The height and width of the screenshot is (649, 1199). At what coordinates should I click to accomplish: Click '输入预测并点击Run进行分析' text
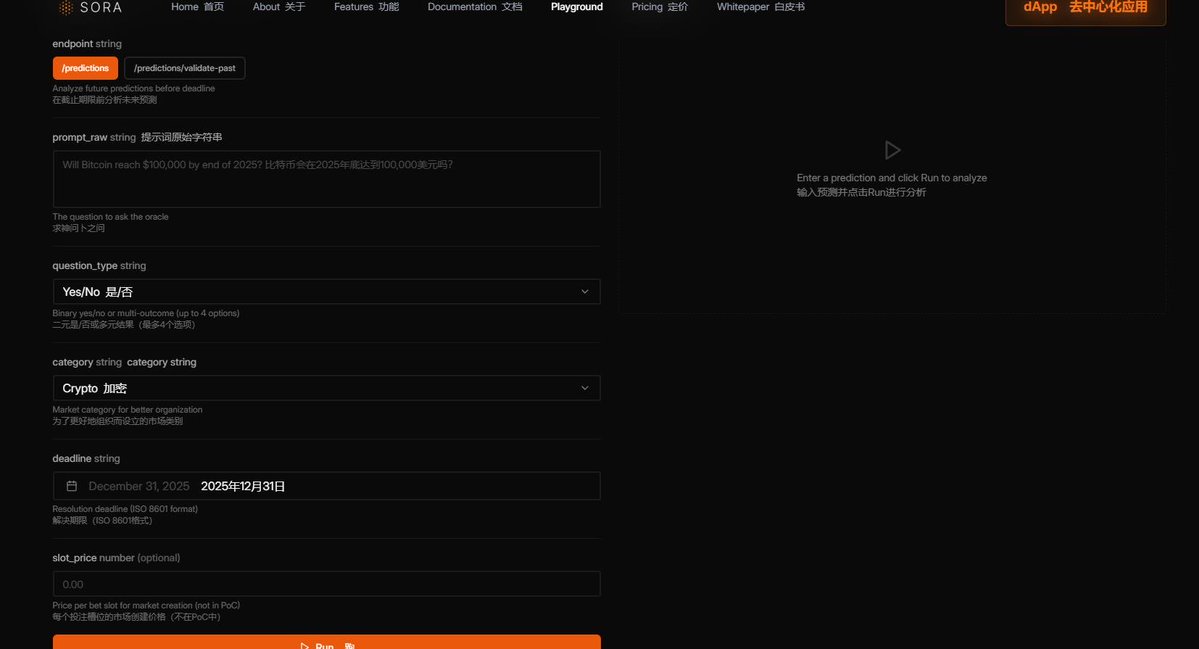pyautogui.click(x=861, y=193)
